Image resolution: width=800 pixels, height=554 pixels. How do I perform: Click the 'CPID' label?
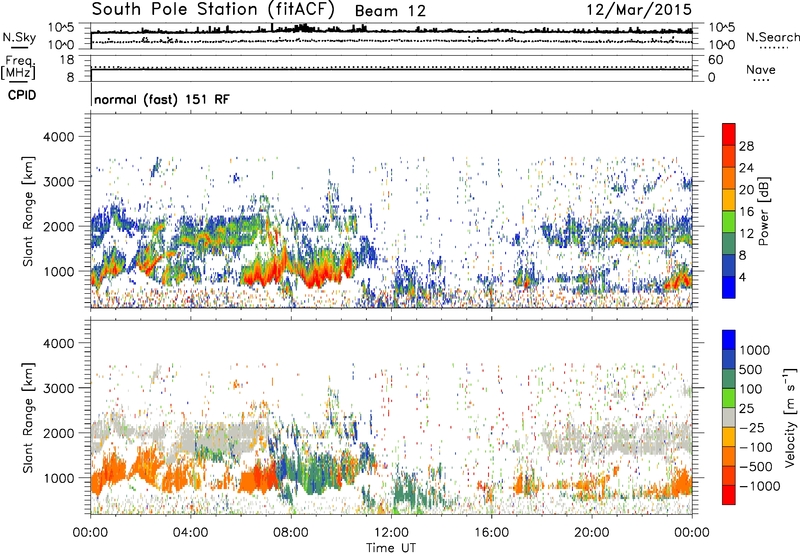click(22, 95)
